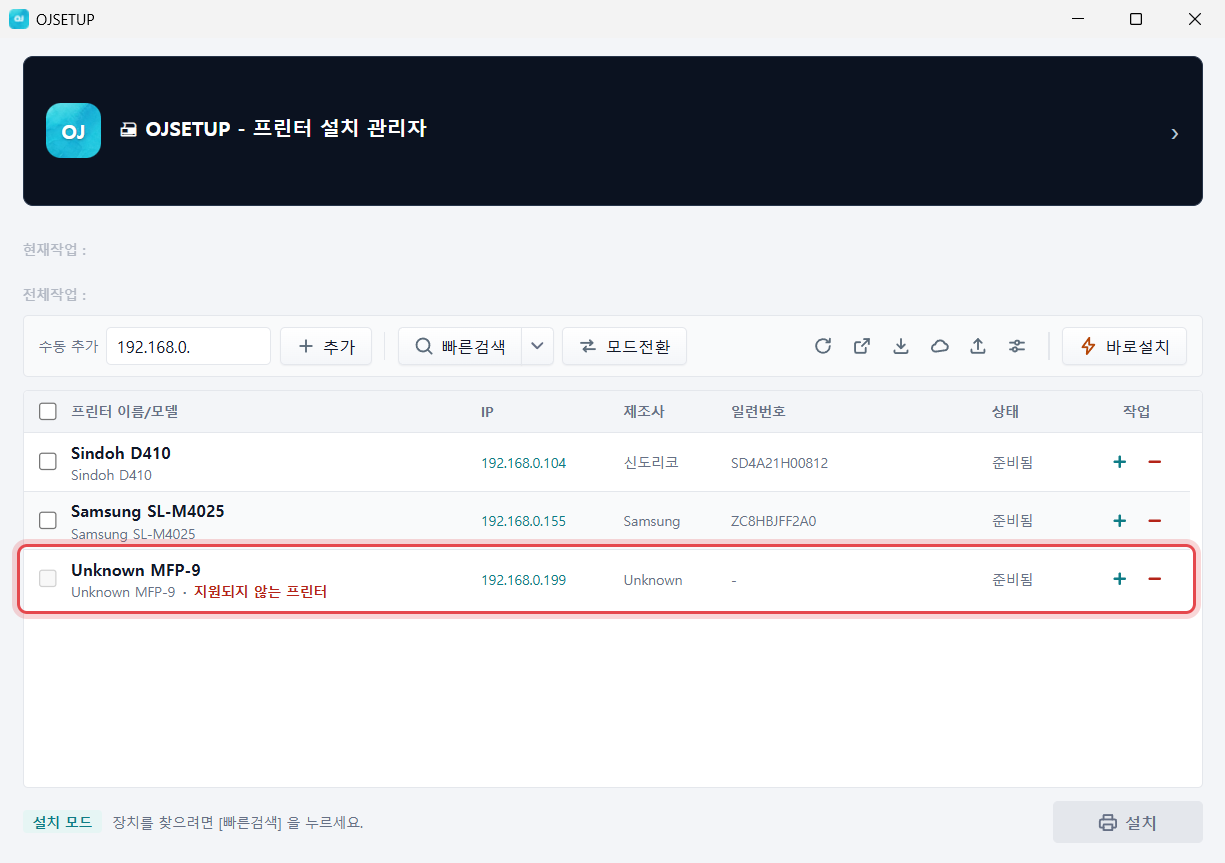Click the 빠른검색 quick search button

(x=460, y=346)
